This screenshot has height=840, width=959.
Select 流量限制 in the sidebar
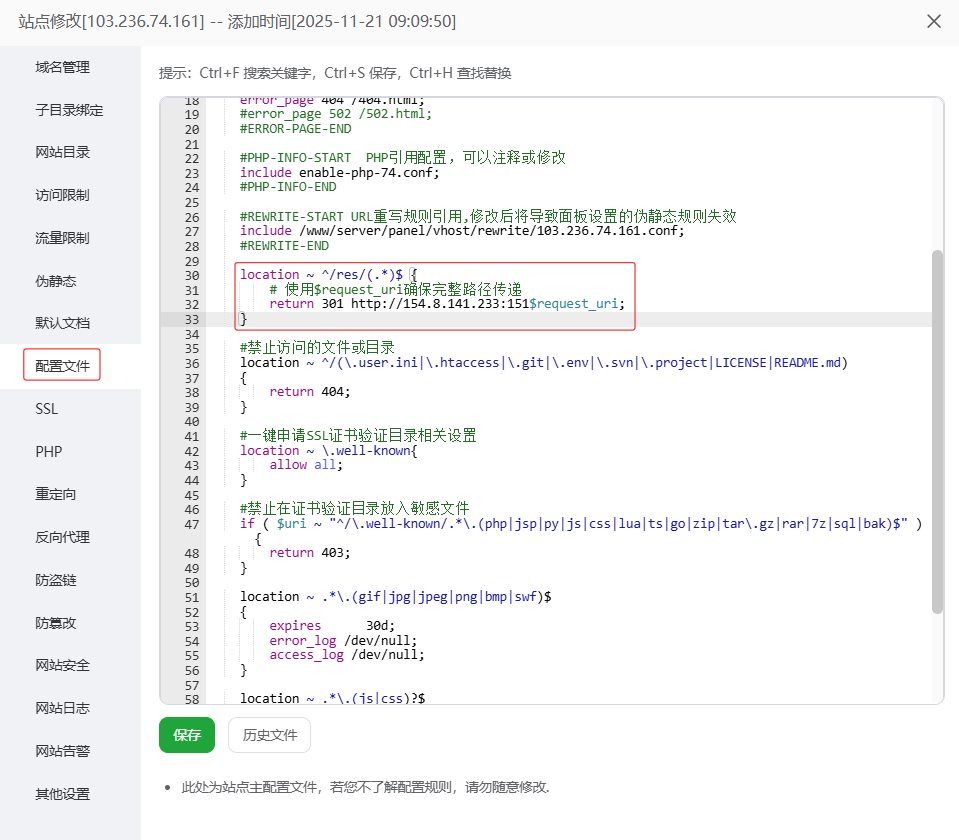[x=62, y=238]
